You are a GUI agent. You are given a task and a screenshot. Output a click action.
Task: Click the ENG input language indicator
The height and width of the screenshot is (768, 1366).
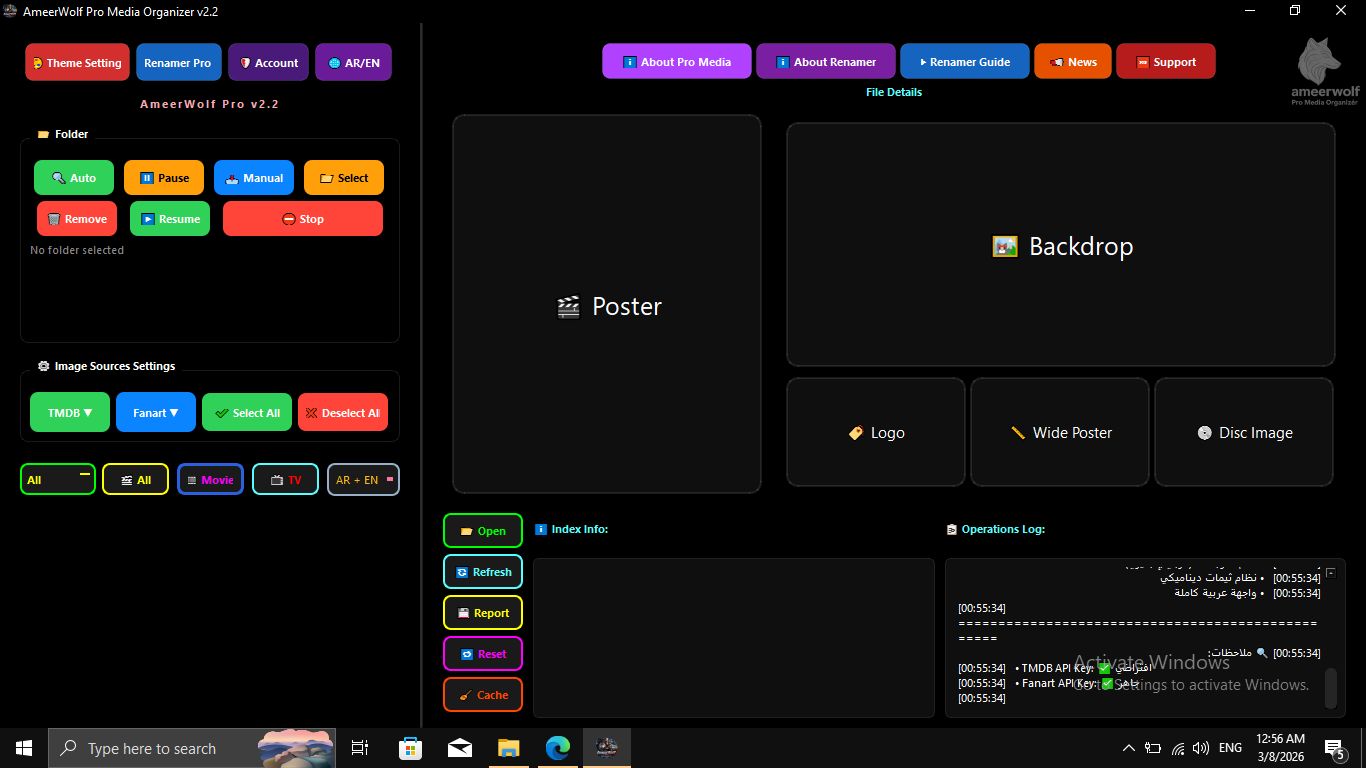1231,748
